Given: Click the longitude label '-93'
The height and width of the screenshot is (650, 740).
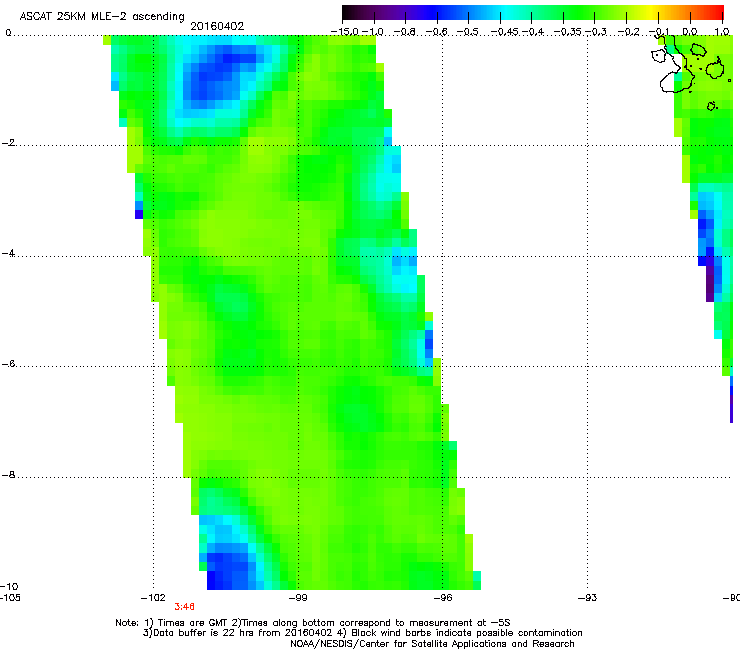Looking at the screenshot, I should coord(588,598).
